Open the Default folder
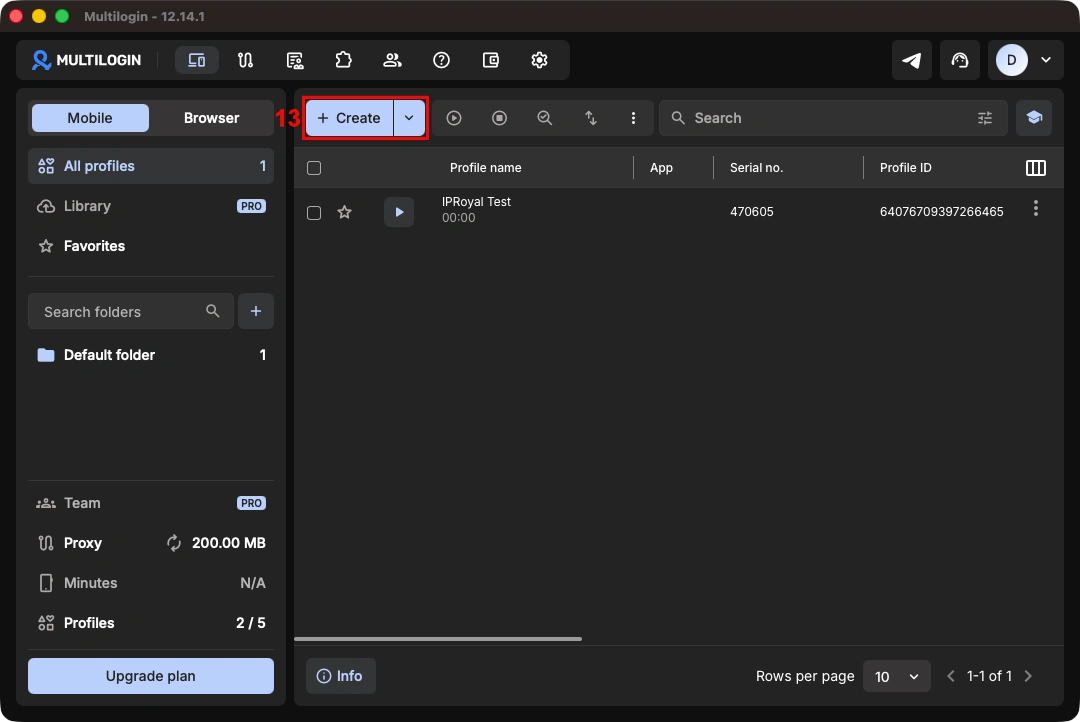Screen dimensions: 1080x722 click(x=151, y=355)
